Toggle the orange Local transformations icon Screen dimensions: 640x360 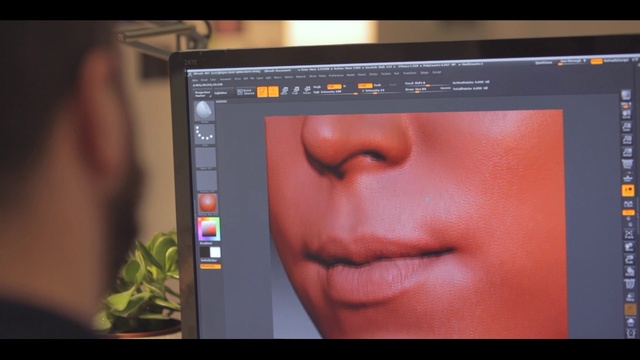coord(628,190)
